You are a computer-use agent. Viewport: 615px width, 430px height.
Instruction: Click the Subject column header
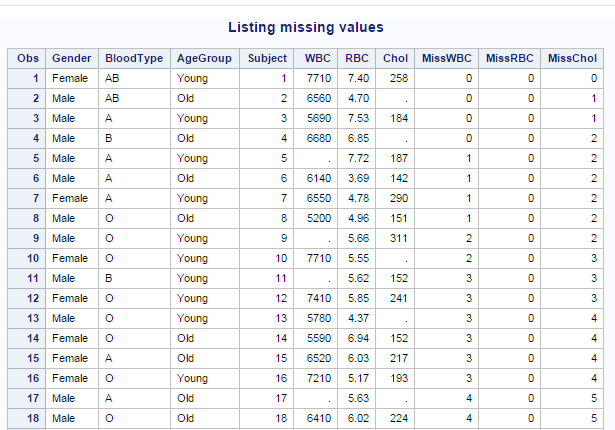click(x=267, y=59)
